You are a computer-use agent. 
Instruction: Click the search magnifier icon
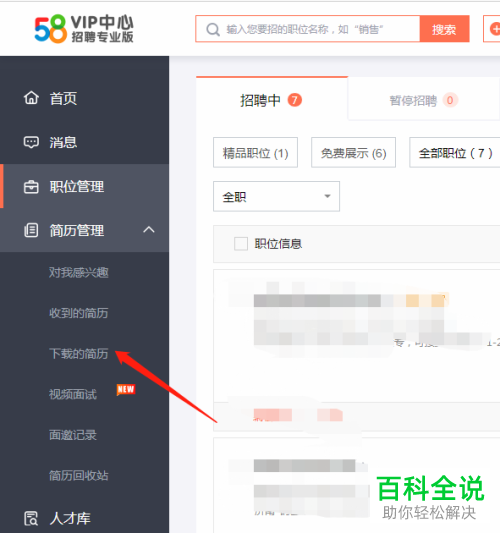click(x=213, y=30)
